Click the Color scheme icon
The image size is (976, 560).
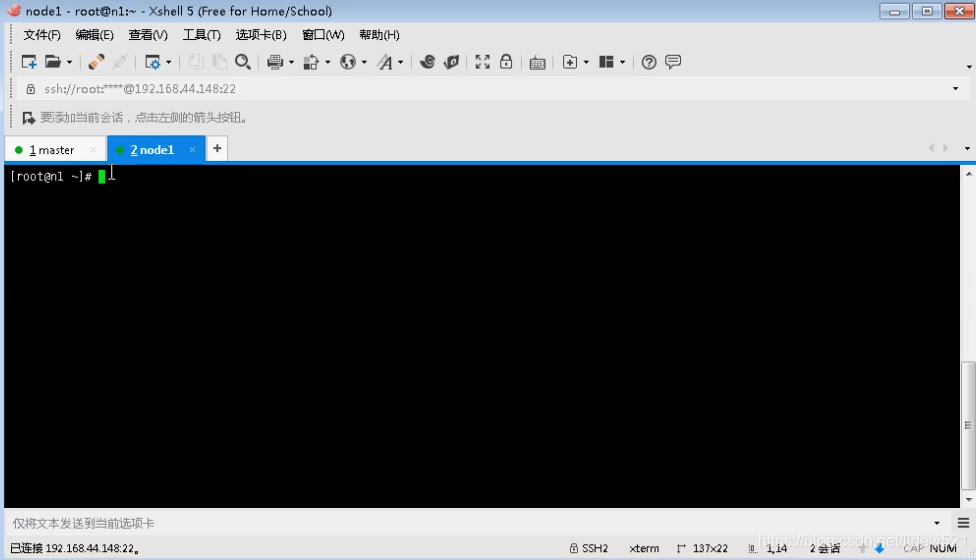click(x=311, y=62)
